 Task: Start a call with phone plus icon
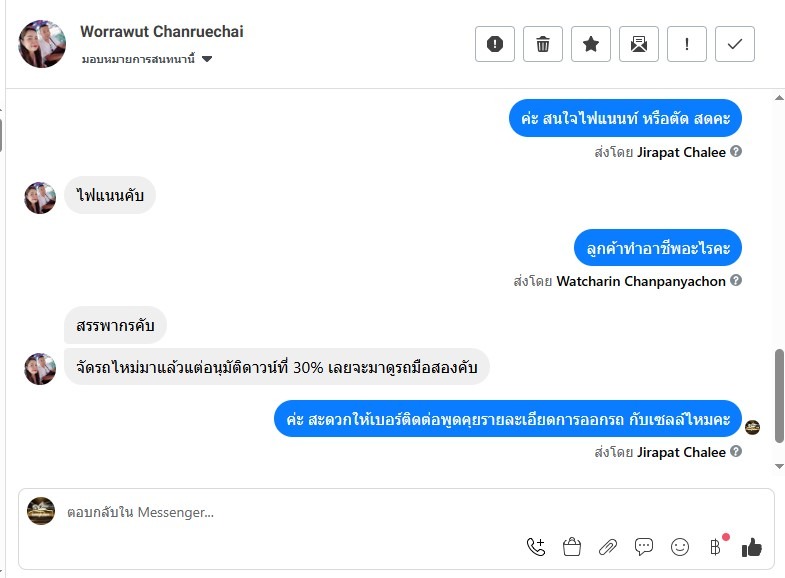536,546
